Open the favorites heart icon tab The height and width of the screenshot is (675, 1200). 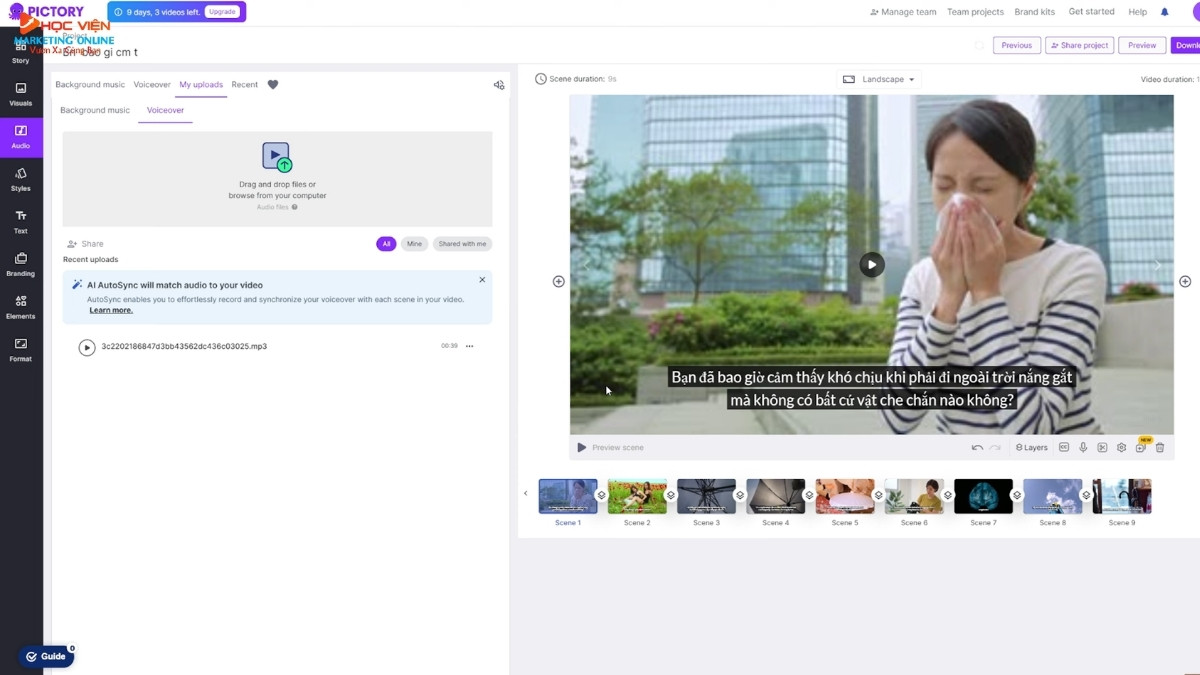coord(273,85)
